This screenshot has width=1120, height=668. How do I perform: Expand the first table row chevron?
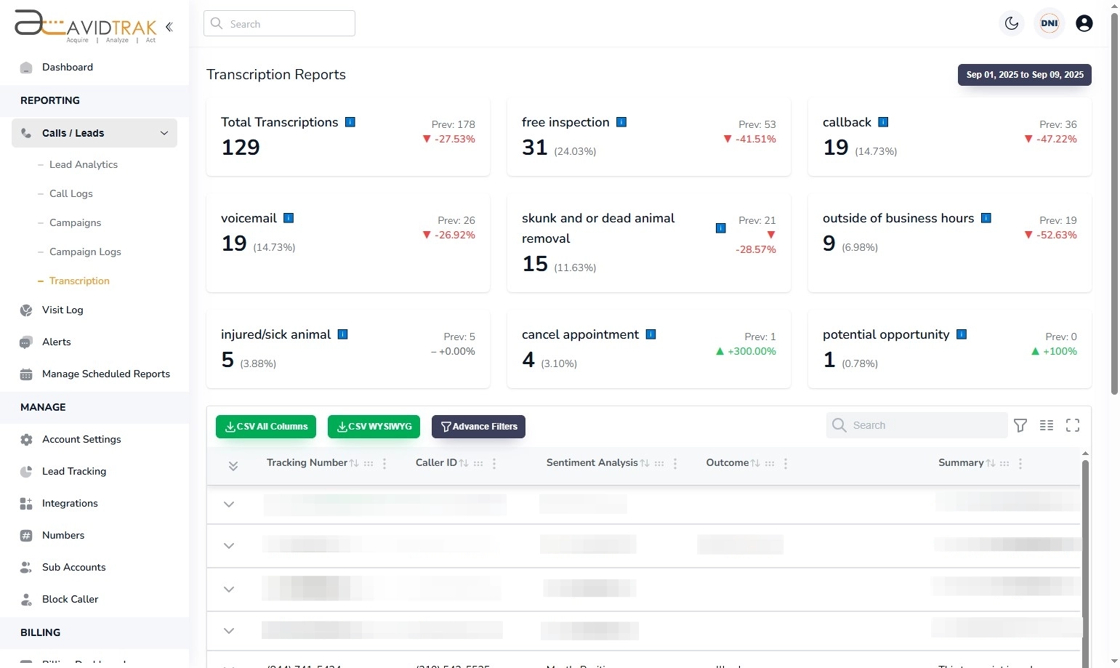(x=229, y=504)
